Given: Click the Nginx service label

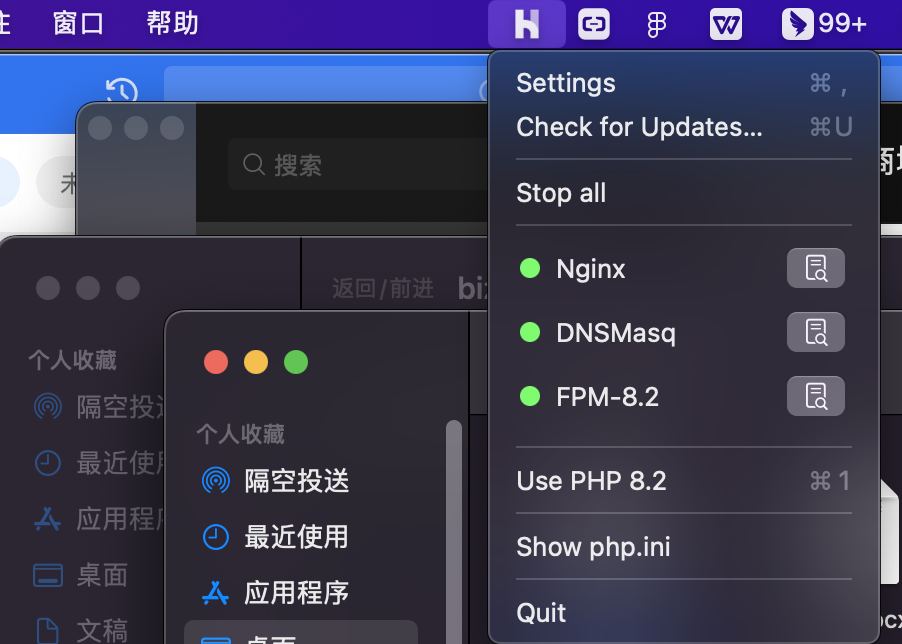Looking at the screenshot, I should point(591,269).
